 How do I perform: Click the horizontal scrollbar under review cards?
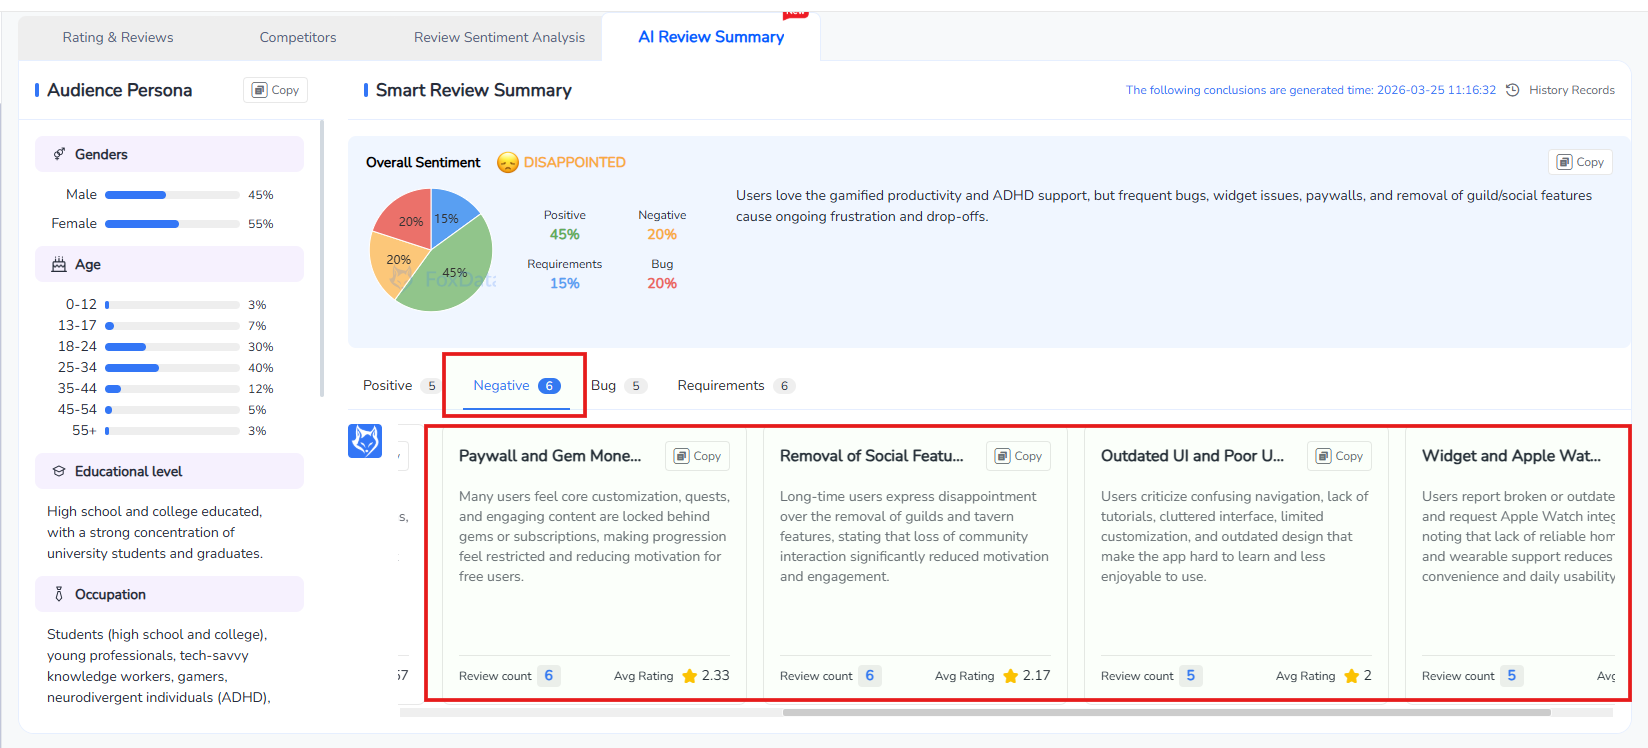[1165, 713]
